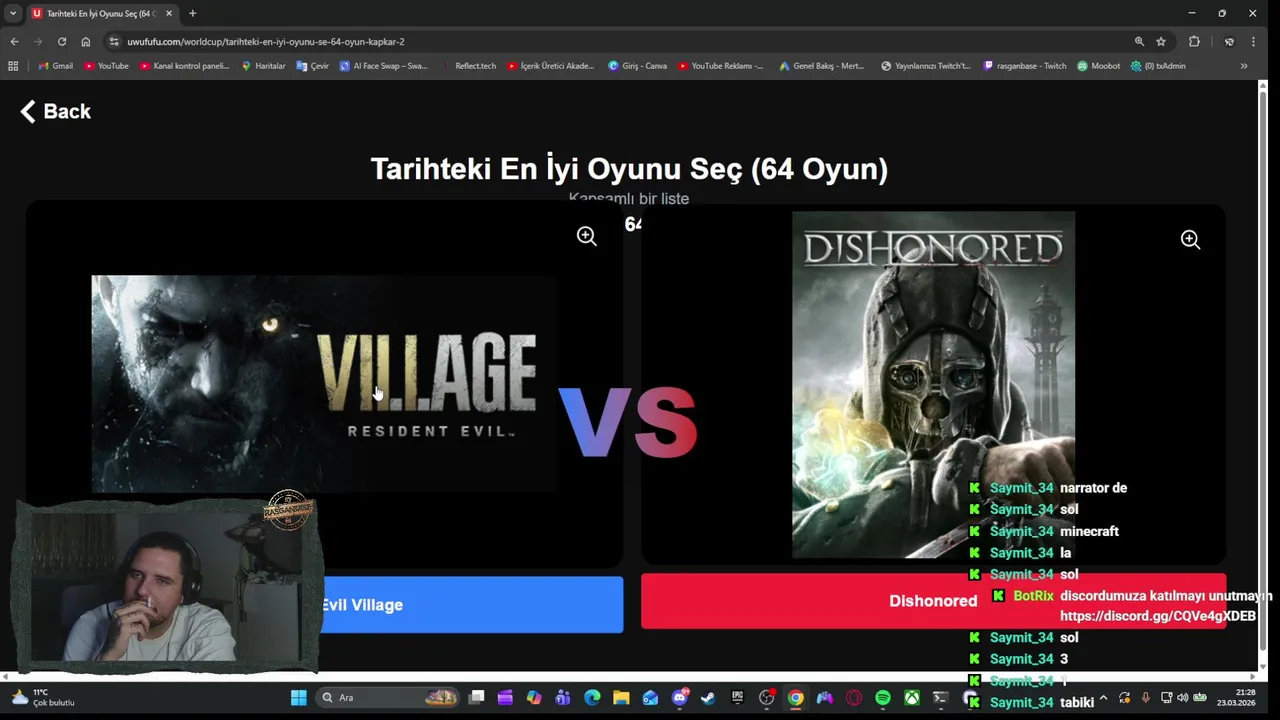Bookmark this page with the star icon
Viewport: 1280px width, 720px height.
[1161, 41]
